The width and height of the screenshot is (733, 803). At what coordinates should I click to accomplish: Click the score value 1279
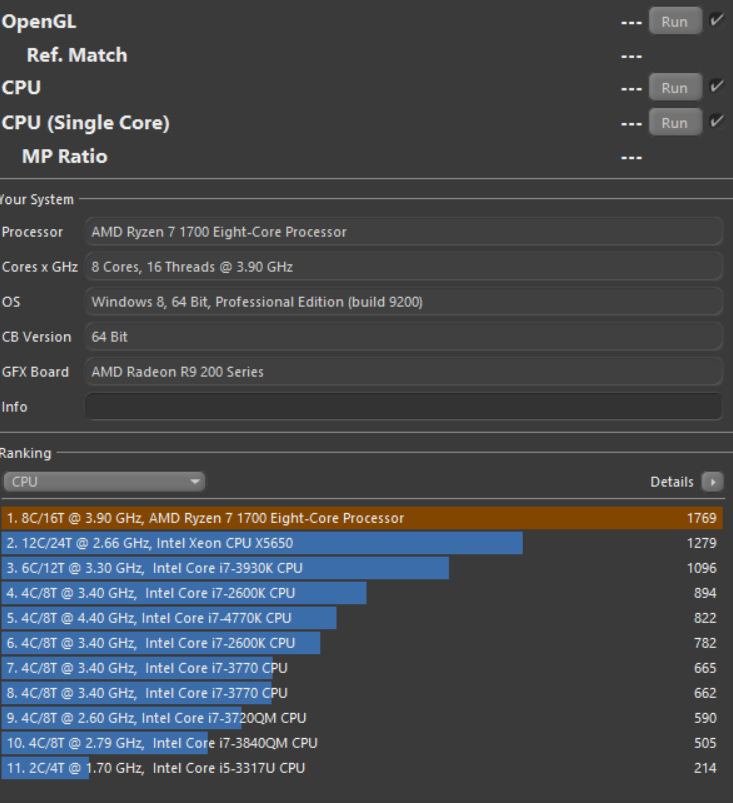701,543
